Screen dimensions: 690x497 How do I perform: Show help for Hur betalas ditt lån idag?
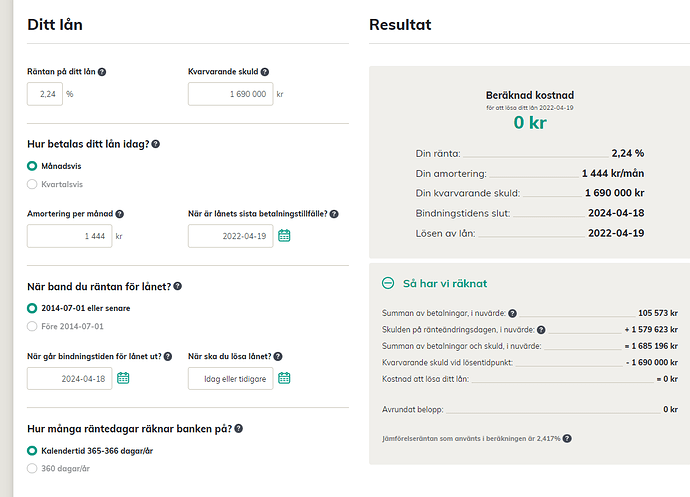tap(156, 144)
